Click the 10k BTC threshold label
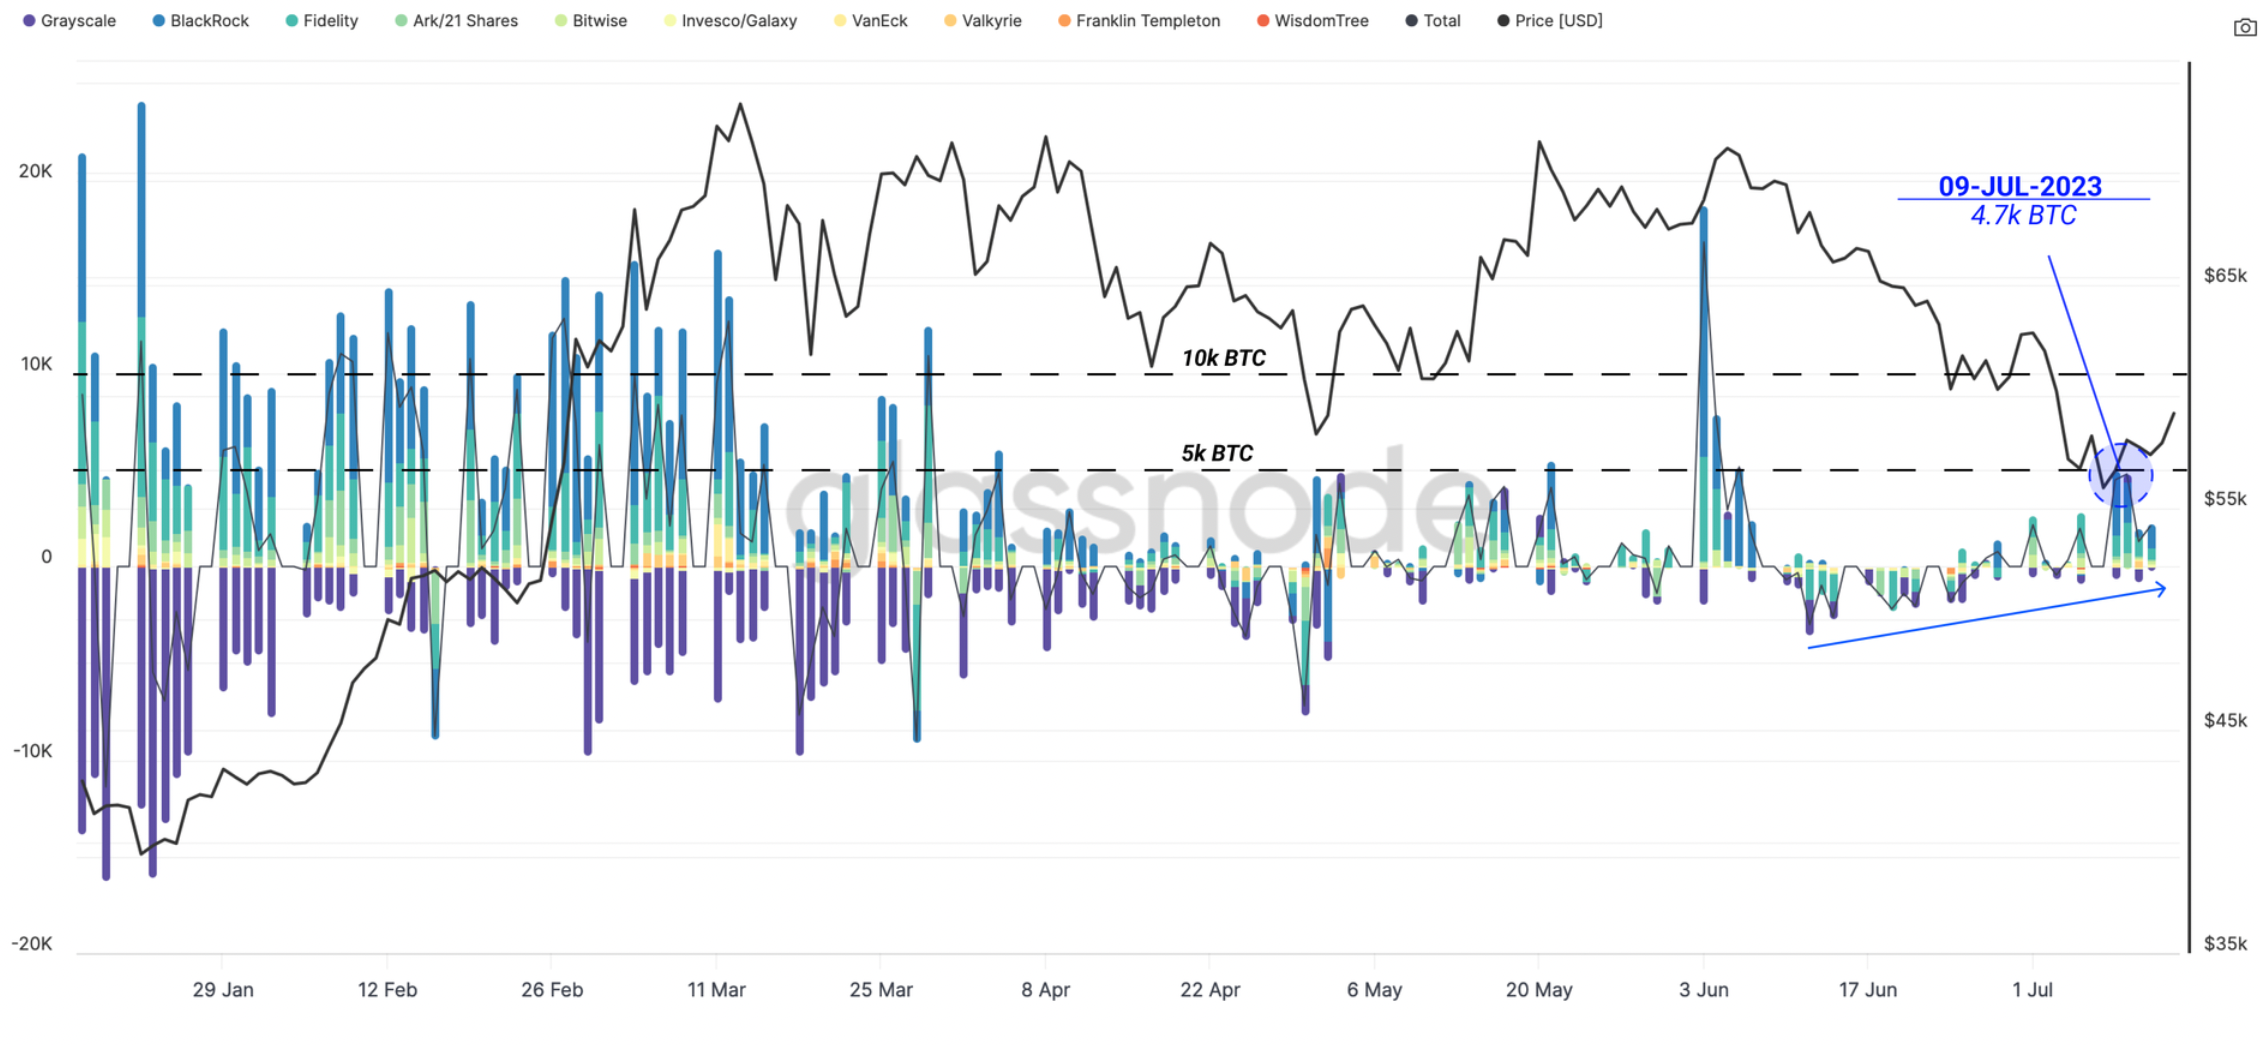The height and width of the screenshot is (1045, 2259). tap(1223, 358)
